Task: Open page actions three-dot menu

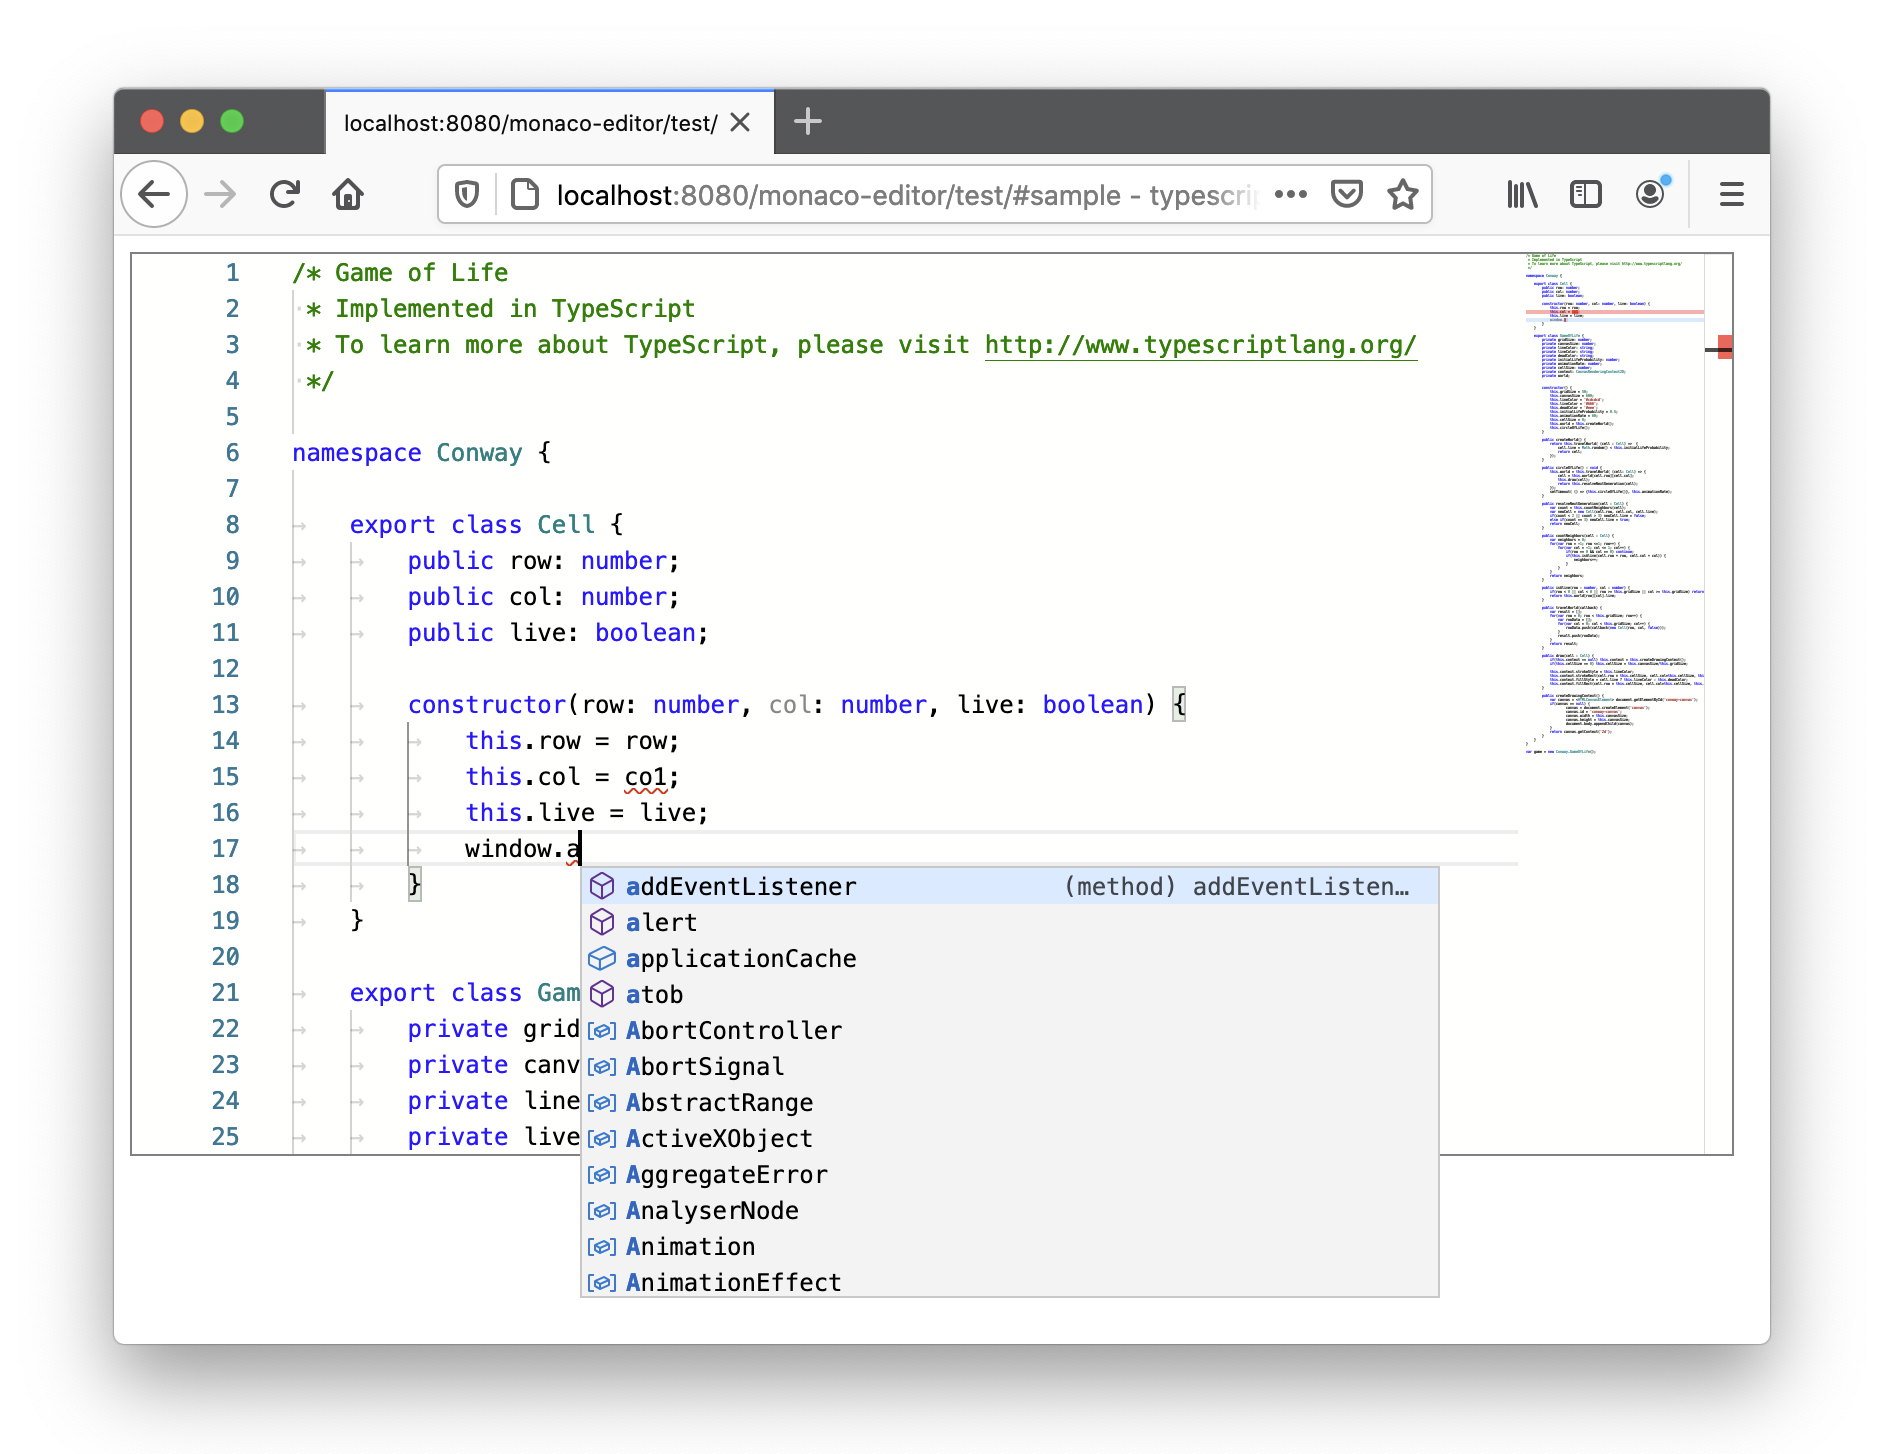Action: point(1290,194)
